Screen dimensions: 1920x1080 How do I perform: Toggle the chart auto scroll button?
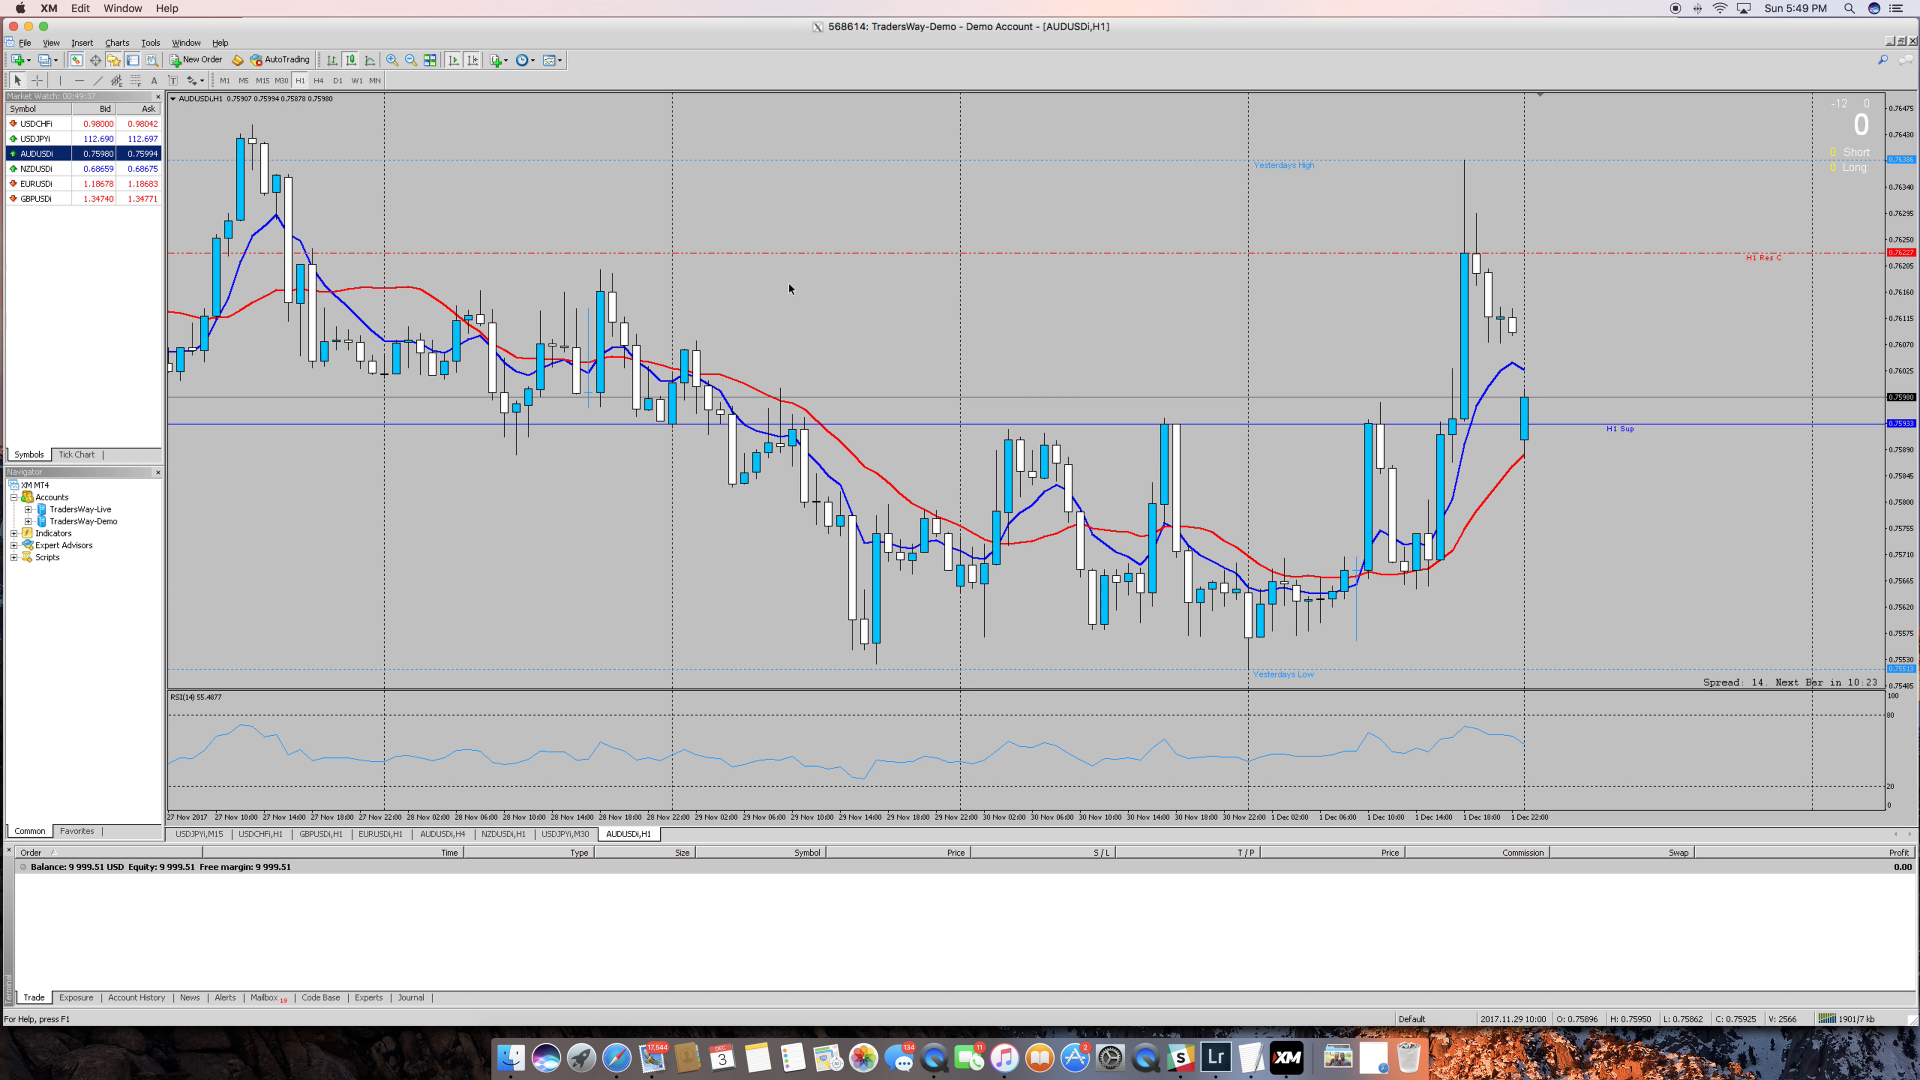click(x=453, y=60)
